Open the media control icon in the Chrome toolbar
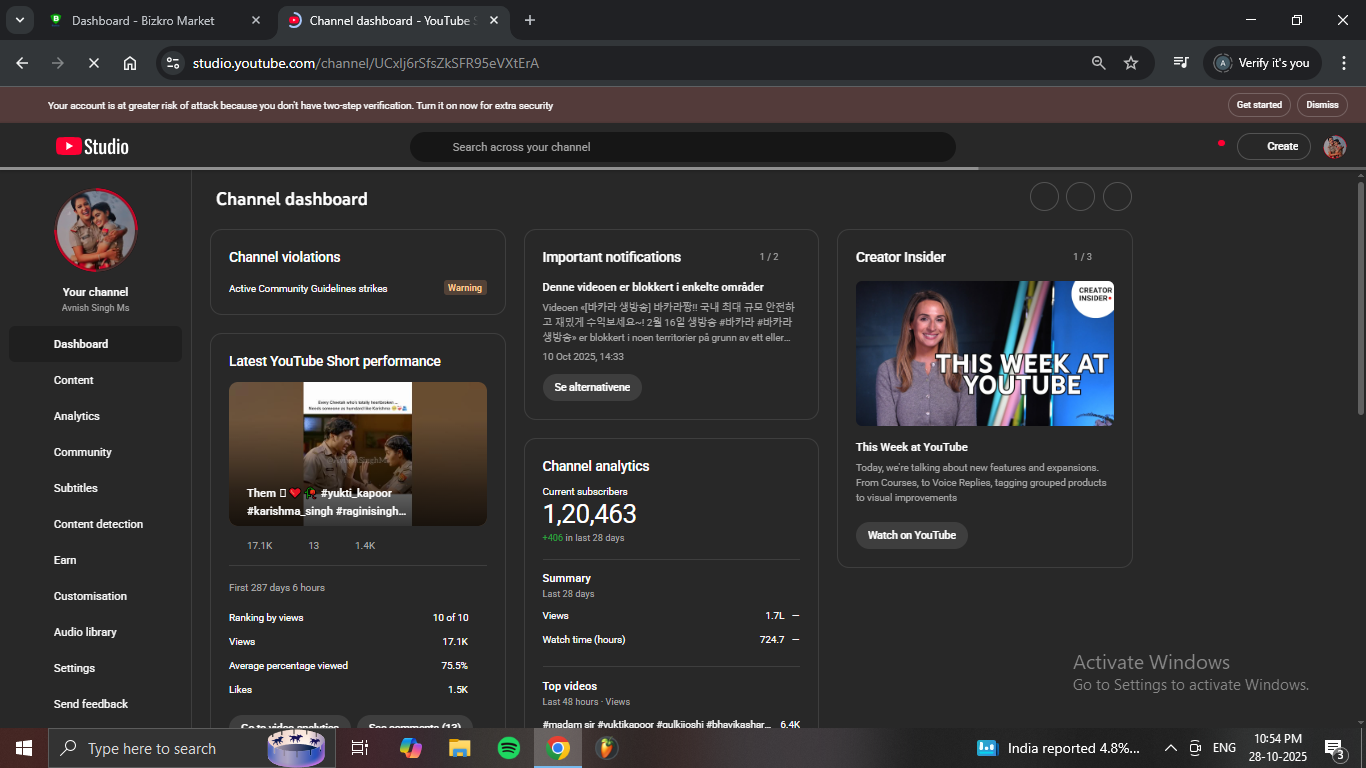This screenshot has width=1366, height=768. tap(1181, 63)
